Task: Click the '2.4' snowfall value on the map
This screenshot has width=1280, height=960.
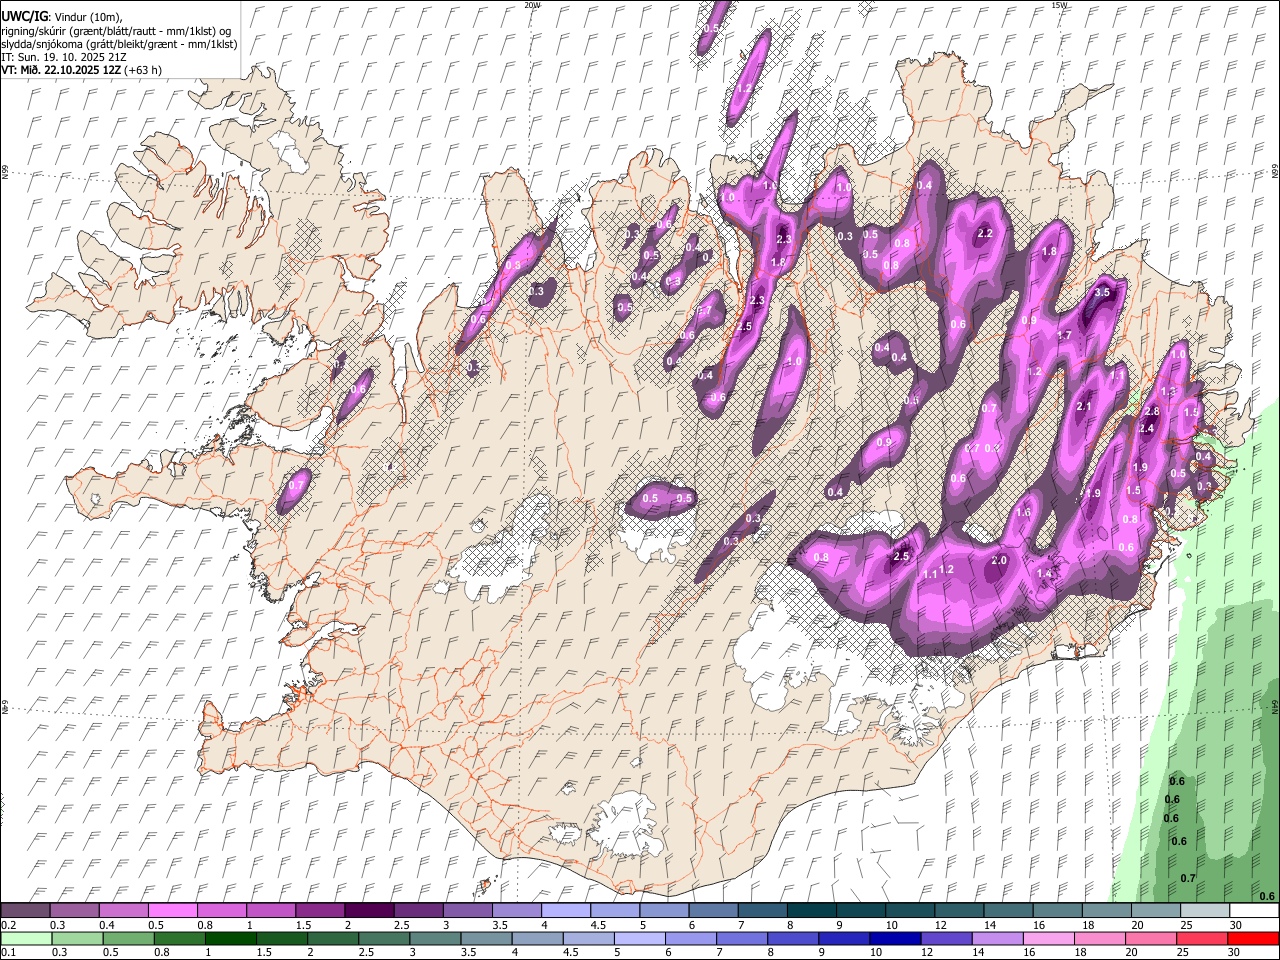Action: pyautogui.click(x=1146, y=429)
